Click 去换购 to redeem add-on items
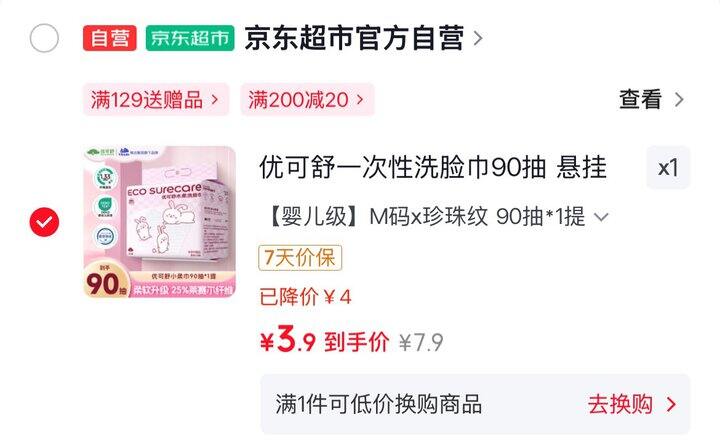The image size is (720, 443). tap(620, 404)
